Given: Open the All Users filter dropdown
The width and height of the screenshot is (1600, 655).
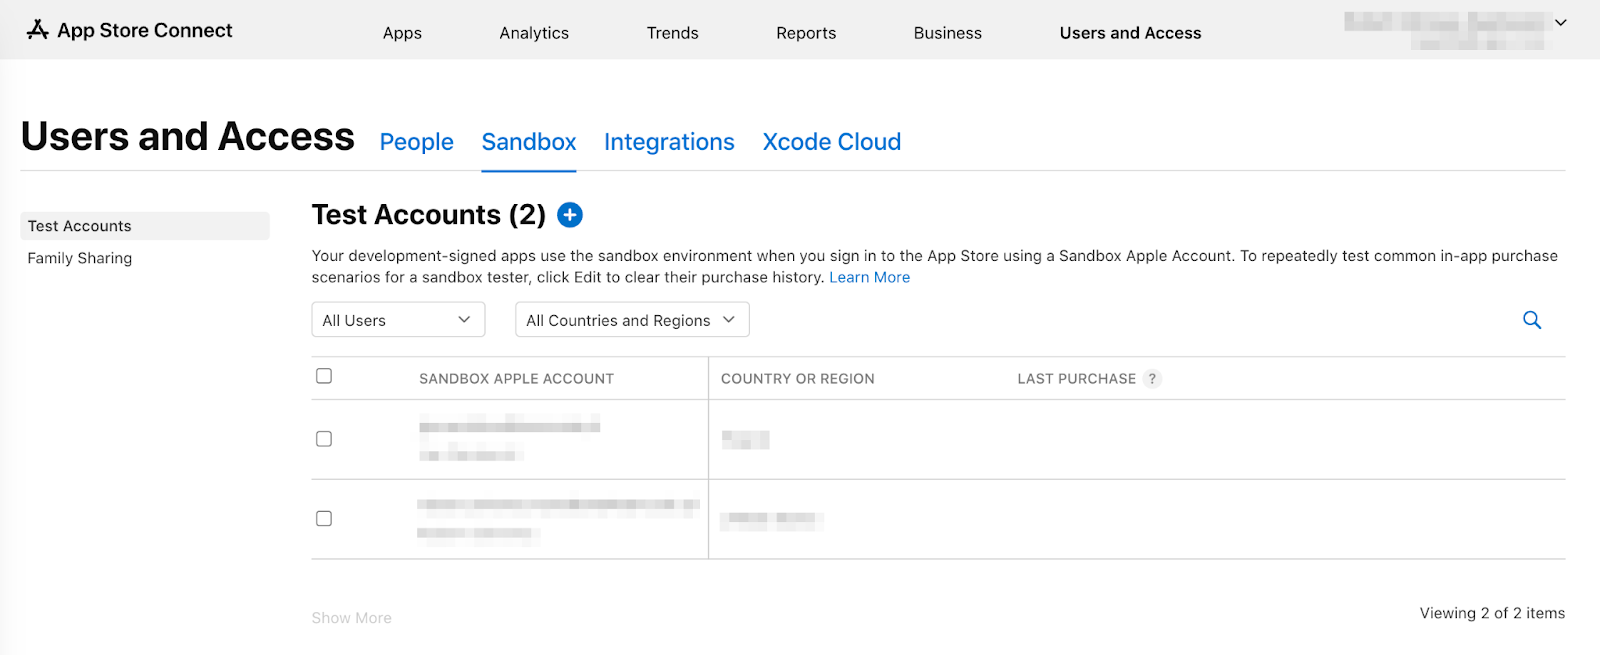Looking at the screenshot, I should point(397,320).
